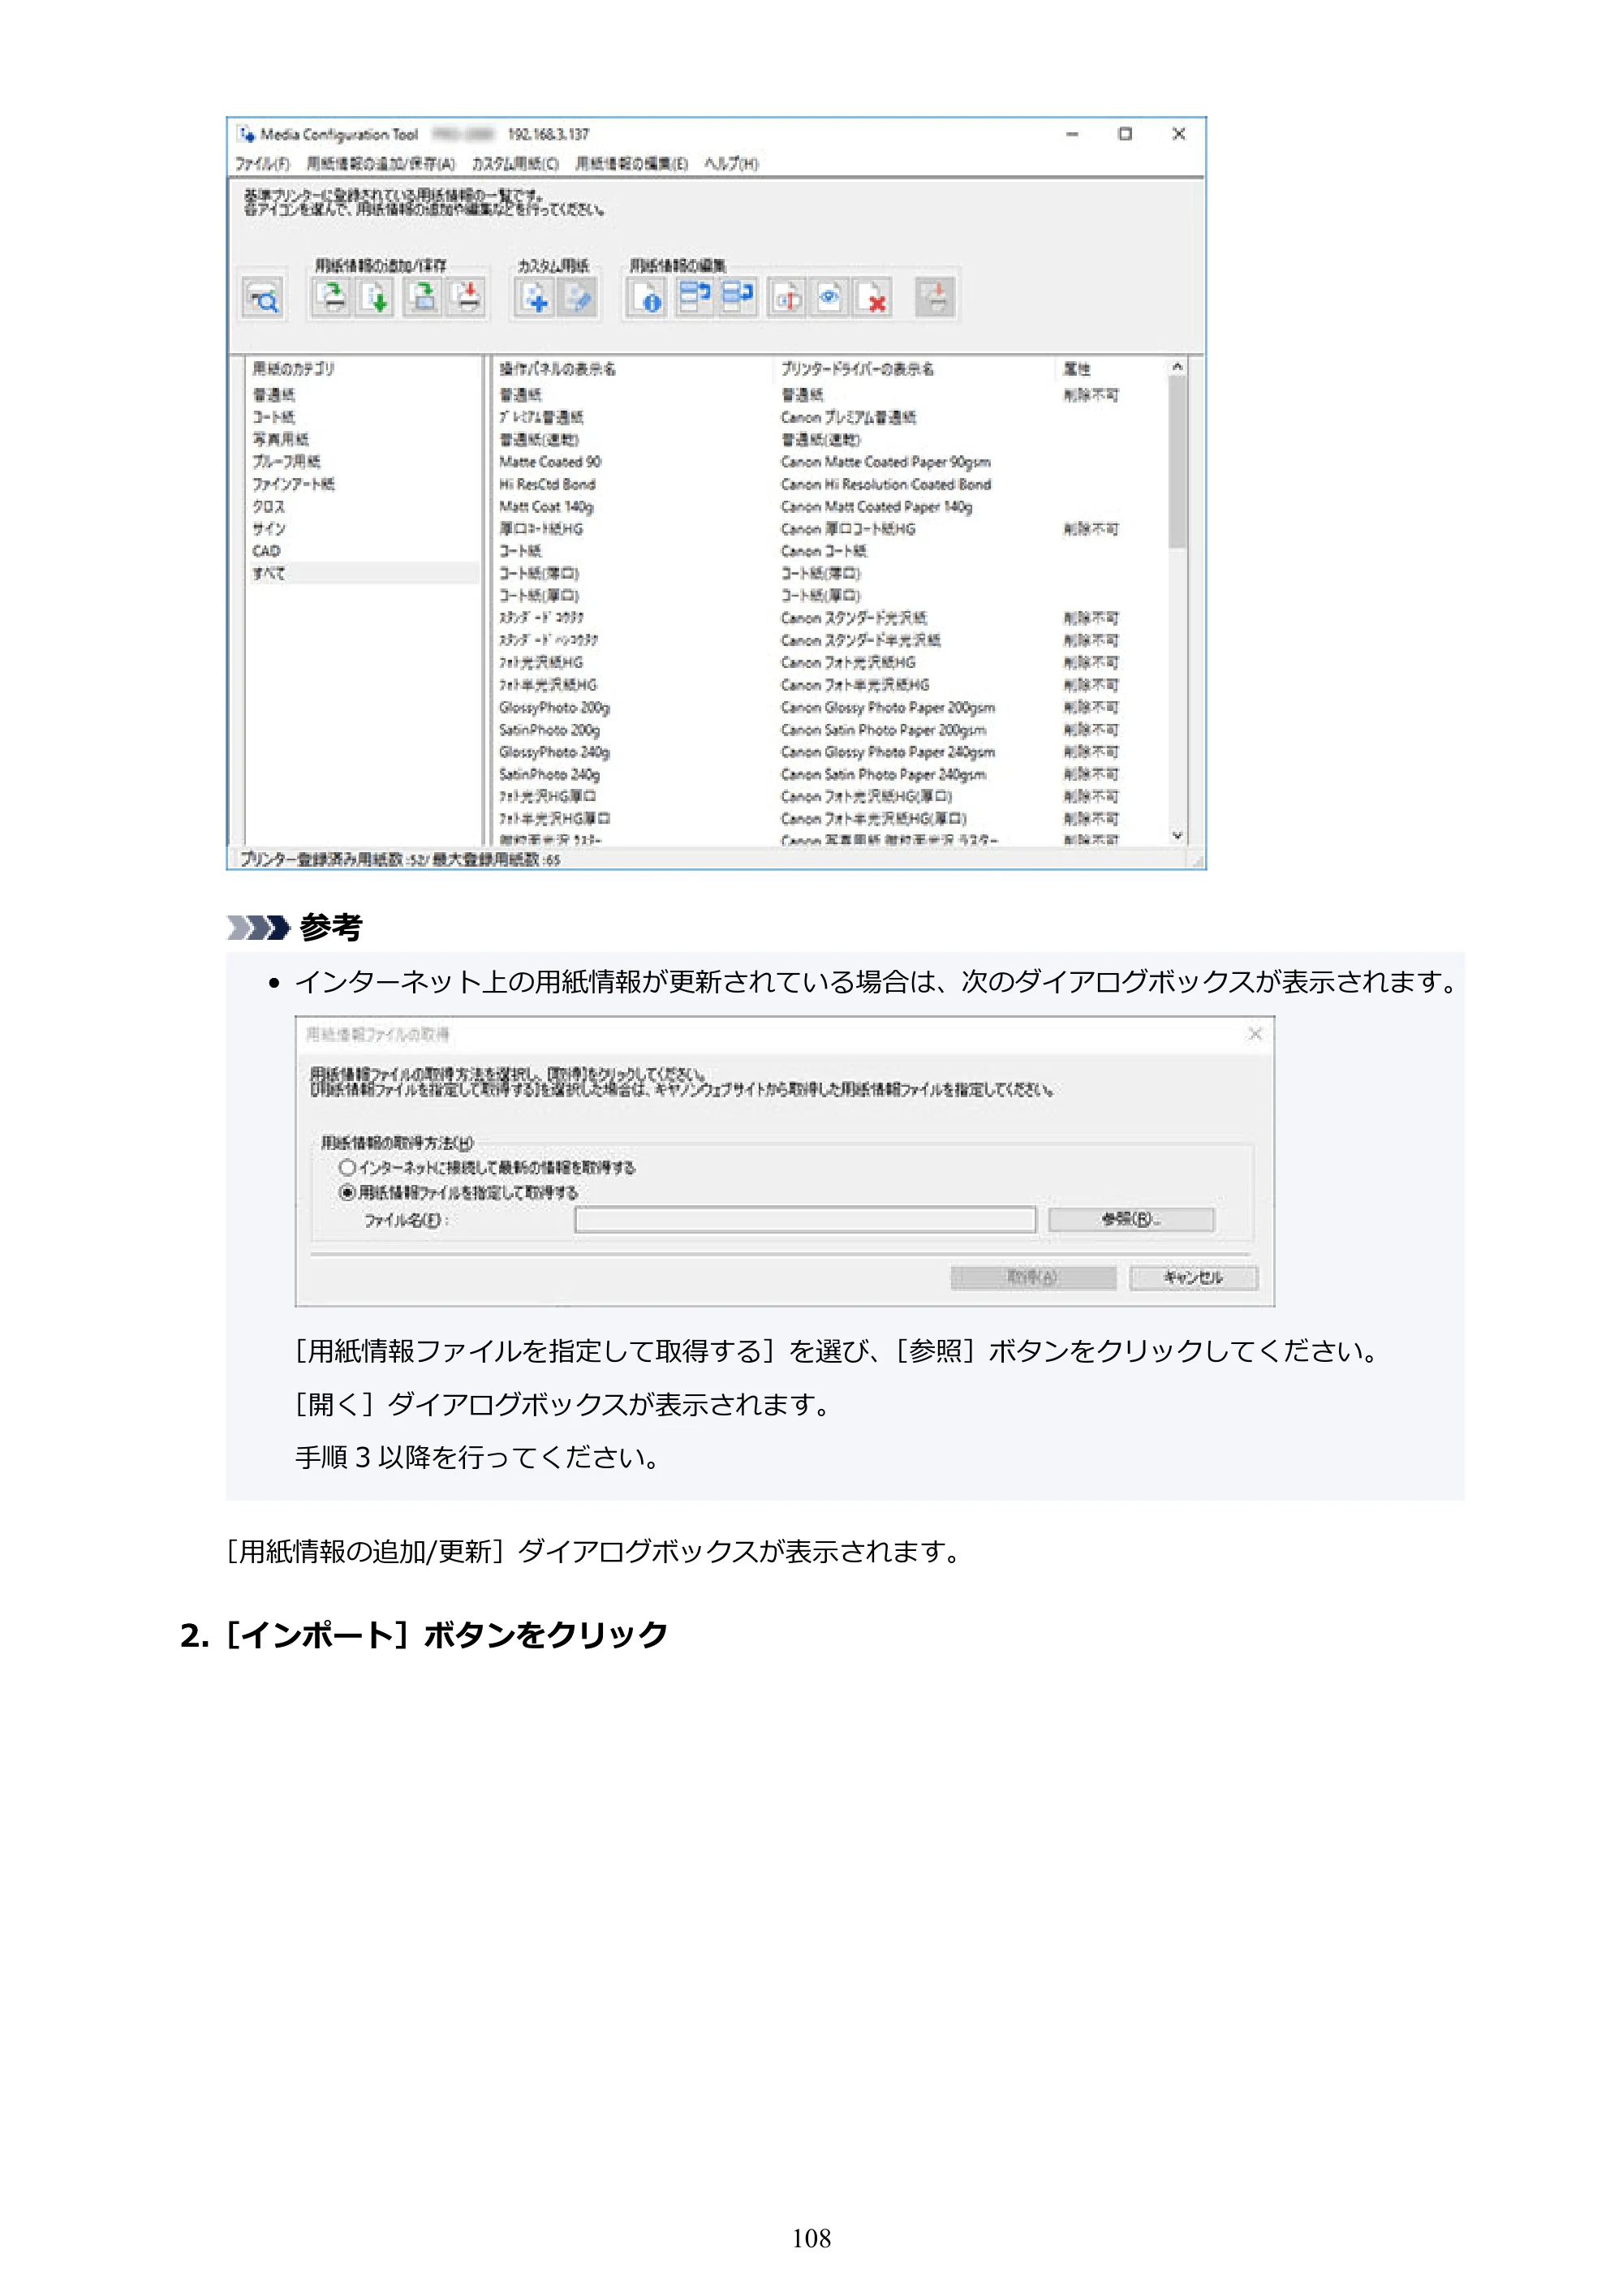Select the GlossyPhoto 200g paper row

click(x=554, y=707)
